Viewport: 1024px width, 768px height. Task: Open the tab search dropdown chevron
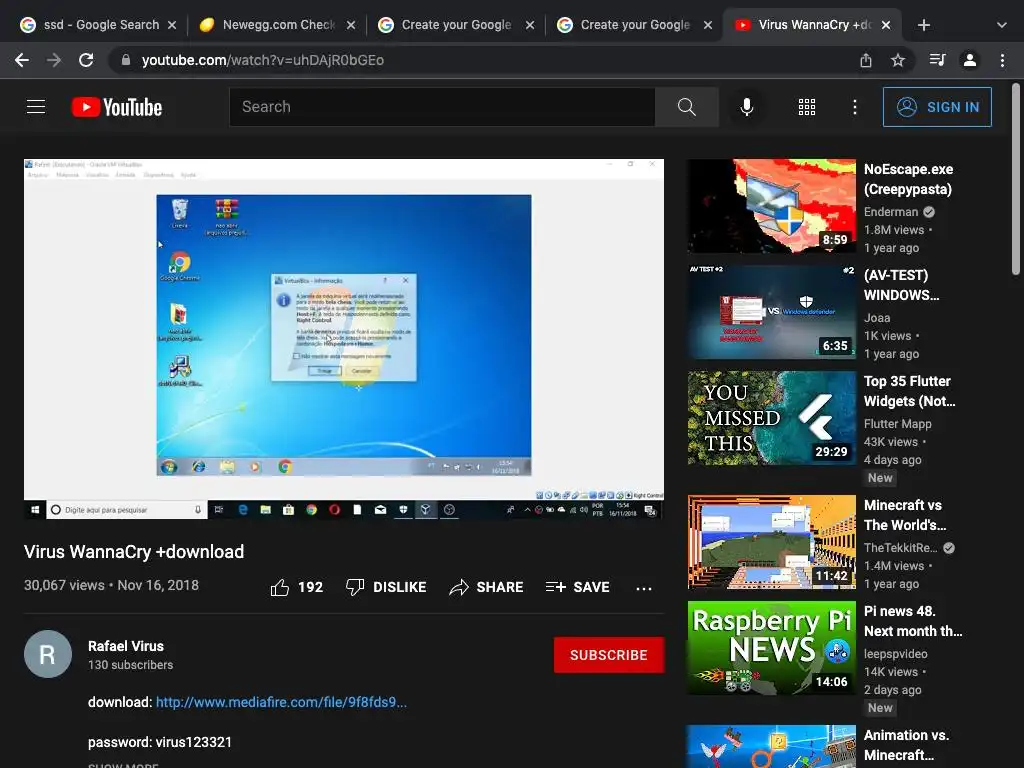pyautogui.click(x=1001, y=25)
